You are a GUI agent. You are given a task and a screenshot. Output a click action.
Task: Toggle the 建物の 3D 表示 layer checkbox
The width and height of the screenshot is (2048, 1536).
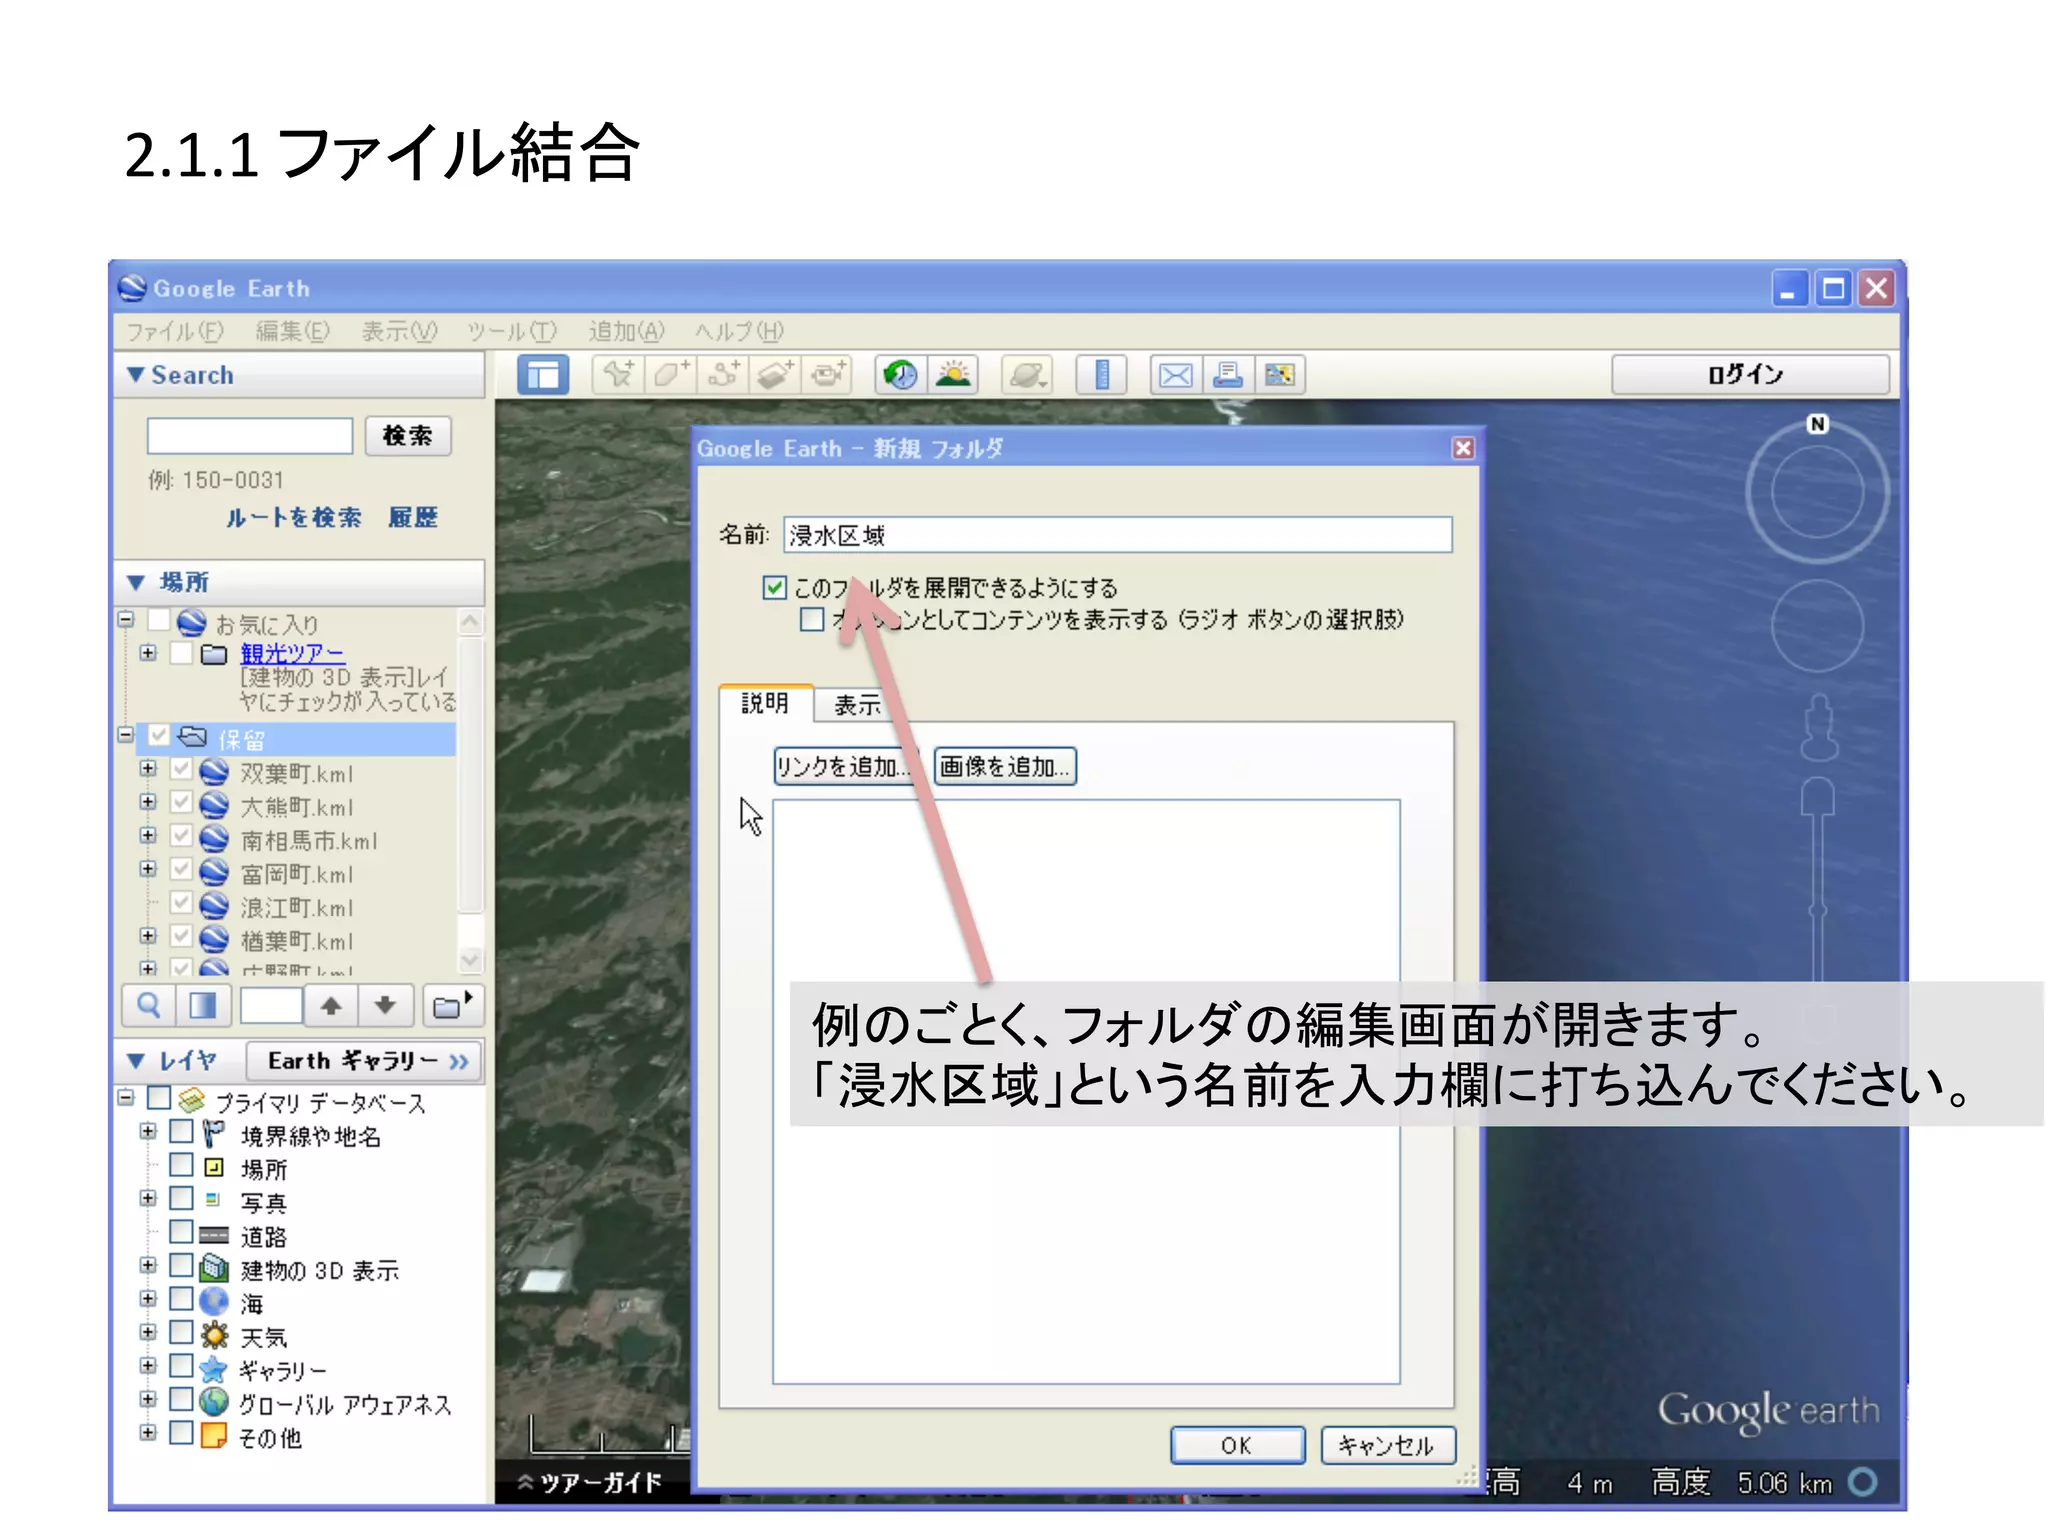[x=181, y=1265]
